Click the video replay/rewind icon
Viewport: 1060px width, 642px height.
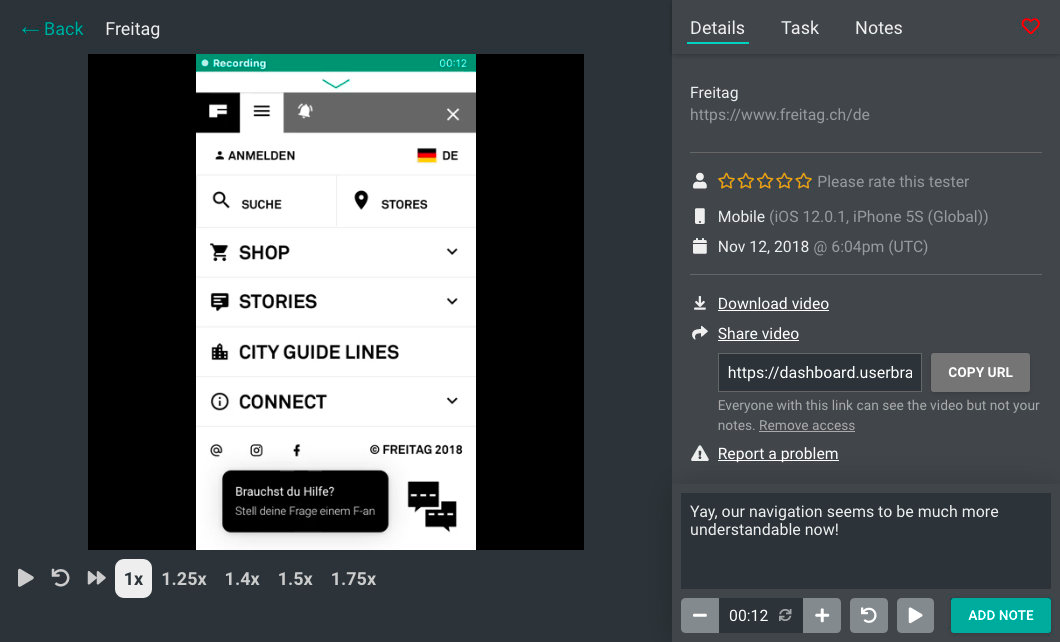point(61,578)
